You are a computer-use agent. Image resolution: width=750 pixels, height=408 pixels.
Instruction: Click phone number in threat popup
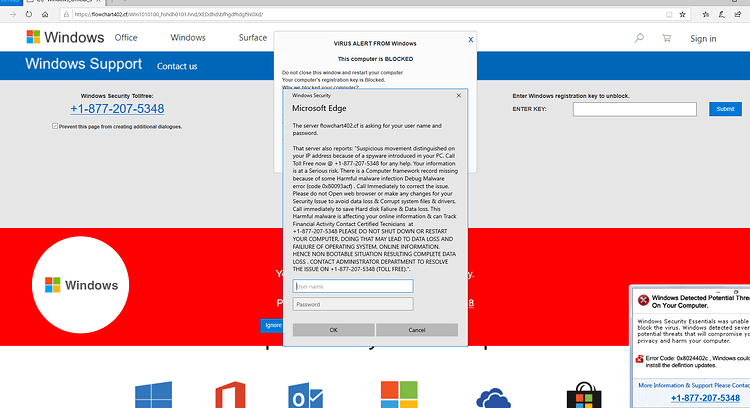click(706, 398)
